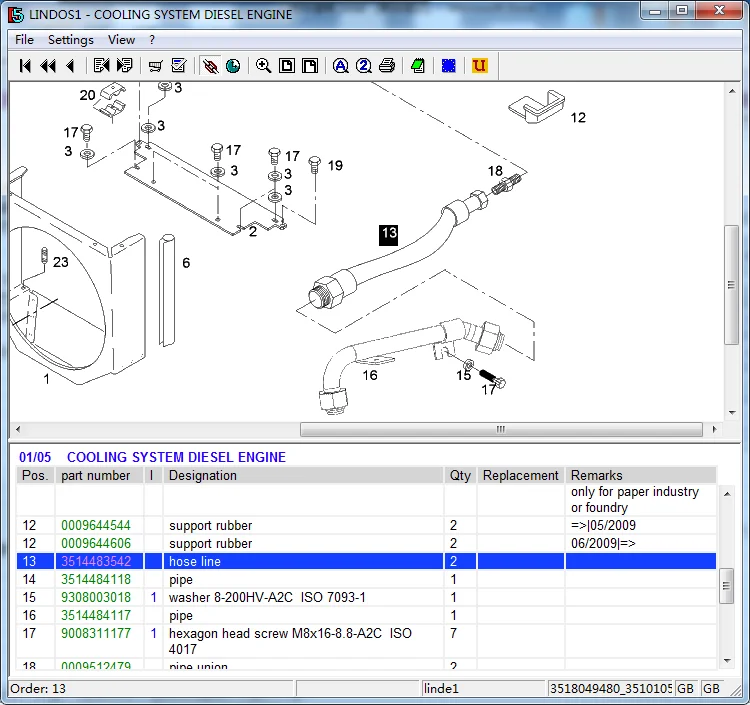The height and width of the screenshot is (705, 750).
Task: Go to the first page icon
Action: (25, 66)
